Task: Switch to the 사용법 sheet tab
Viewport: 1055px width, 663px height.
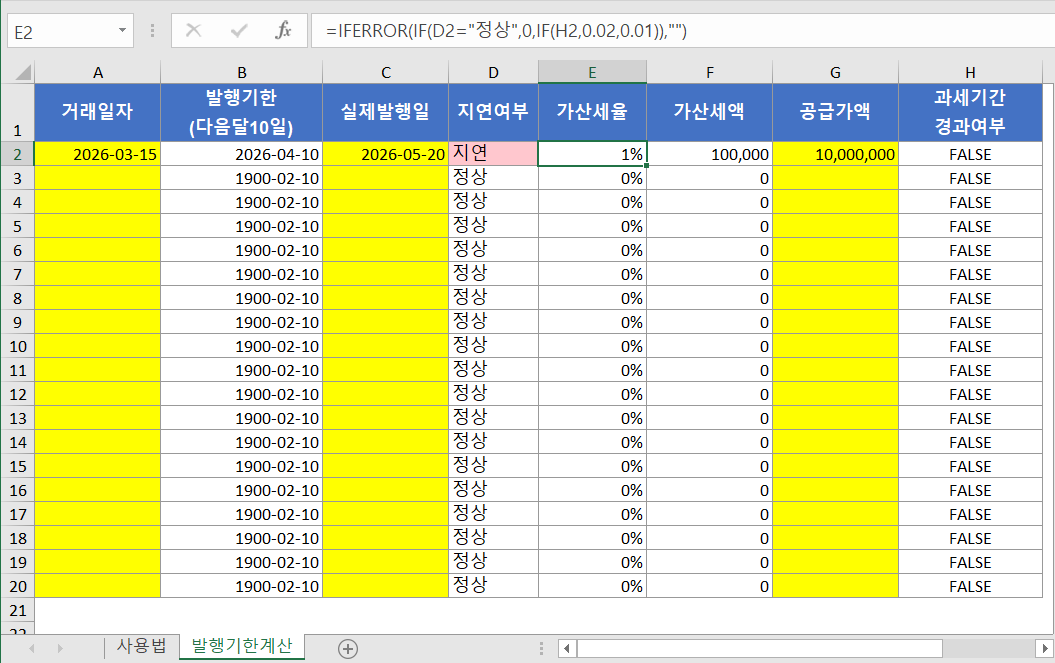Action: pyautogui.click(x=141, y=646)
